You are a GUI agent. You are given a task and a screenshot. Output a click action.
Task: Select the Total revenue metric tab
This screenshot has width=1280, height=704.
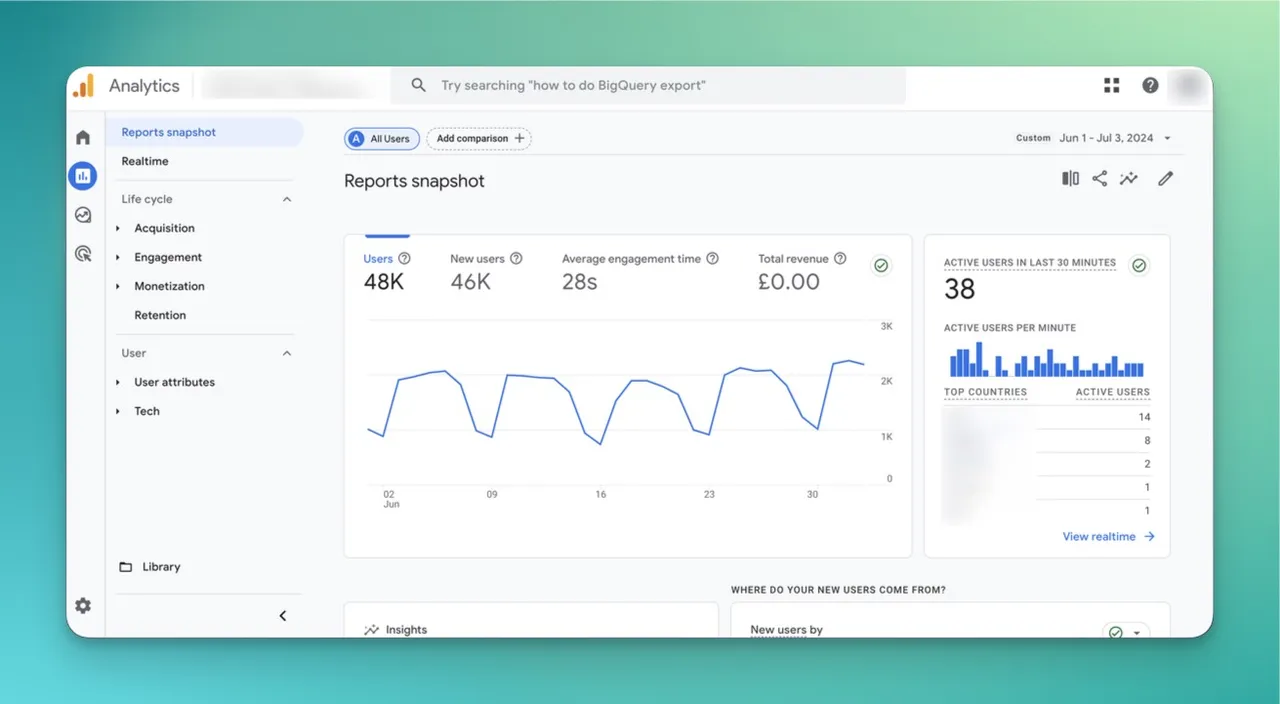(802, 272)
